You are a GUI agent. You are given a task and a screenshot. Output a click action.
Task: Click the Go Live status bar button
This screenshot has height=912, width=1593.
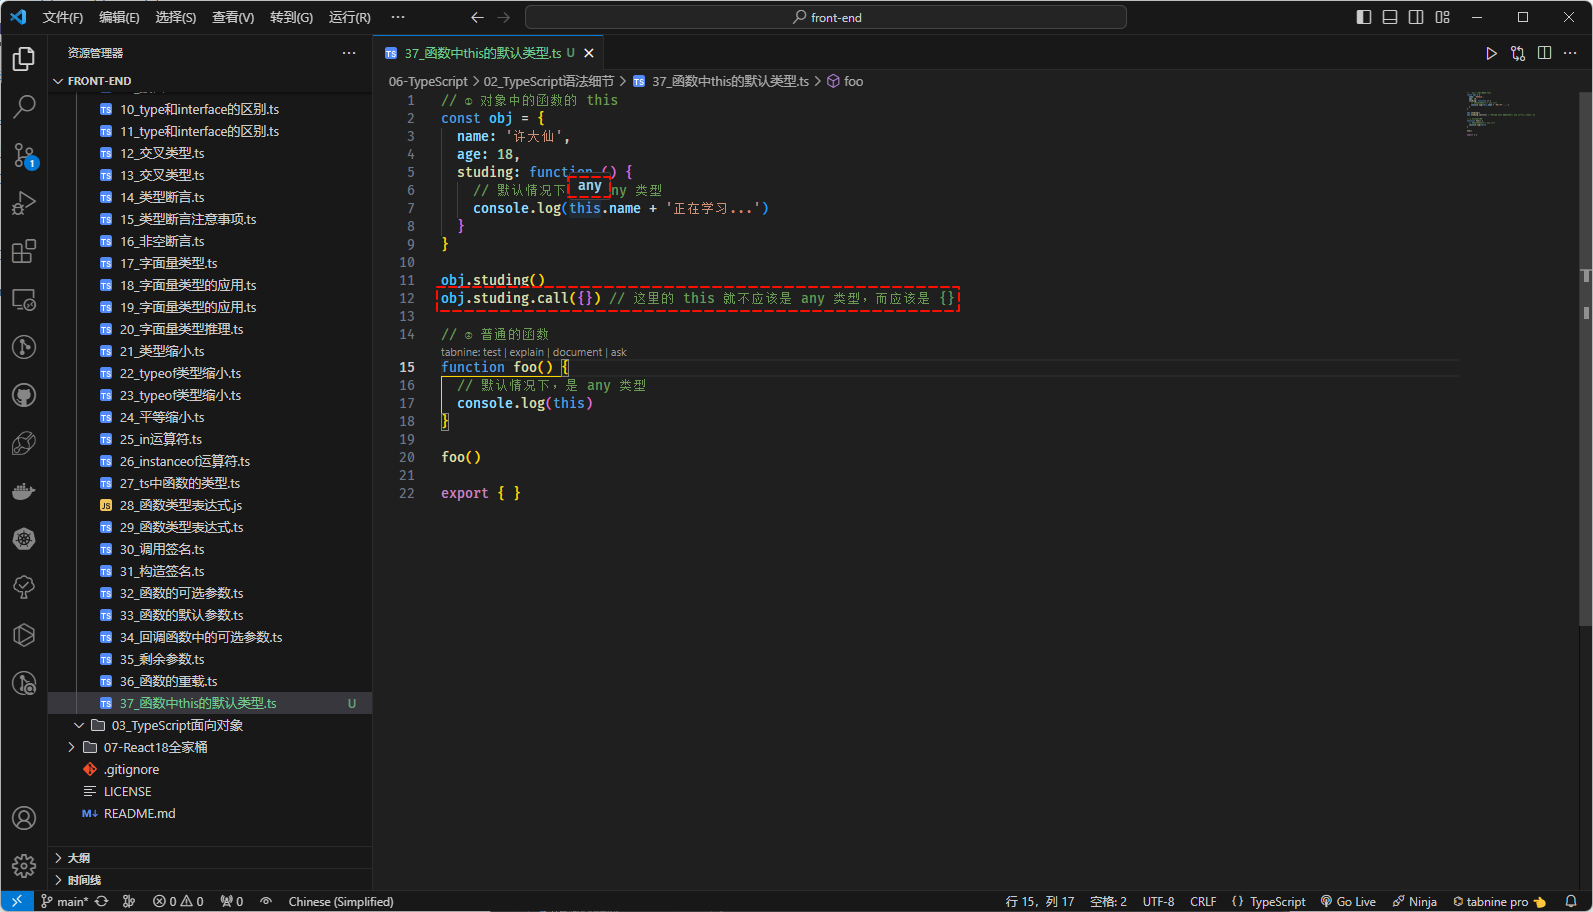click(x=1348, y=901)
